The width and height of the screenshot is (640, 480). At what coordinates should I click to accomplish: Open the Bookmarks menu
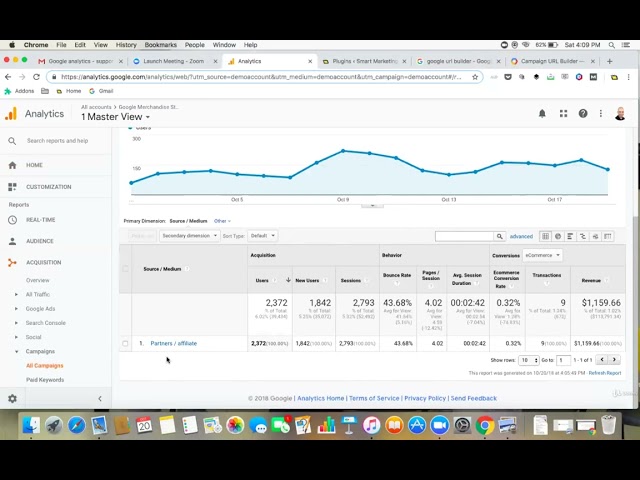point(160,45)
